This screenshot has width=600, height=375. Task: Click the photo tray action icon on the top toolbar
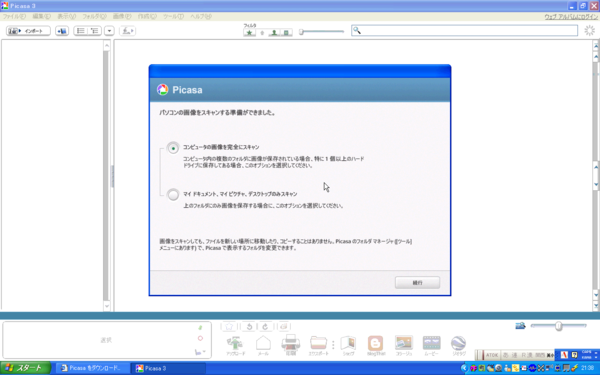(x=127, y=31)
